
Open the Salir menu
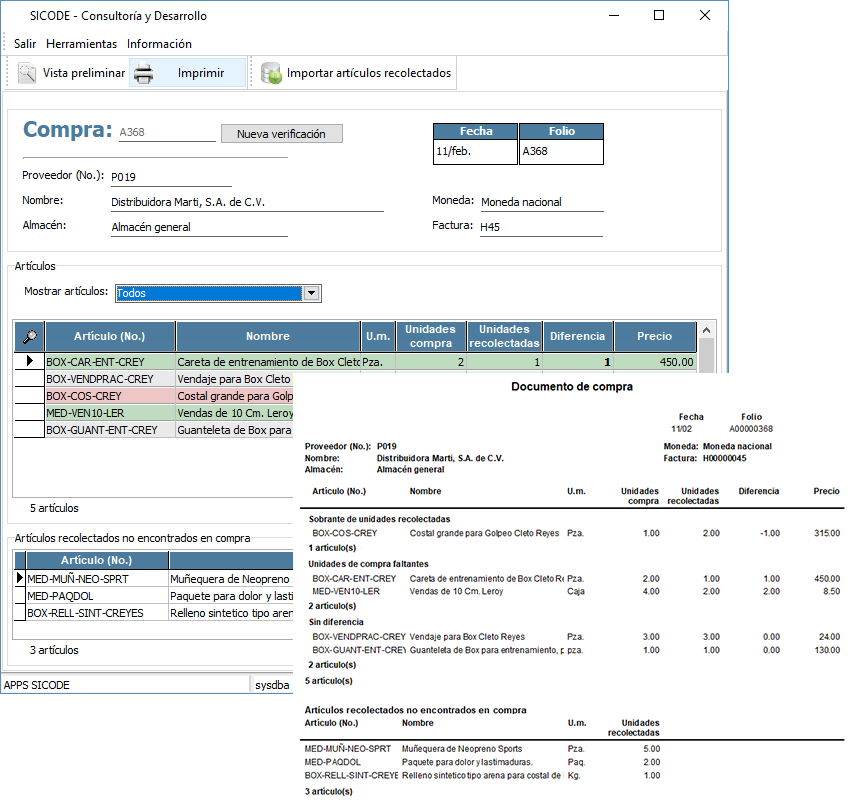(25, 44)
